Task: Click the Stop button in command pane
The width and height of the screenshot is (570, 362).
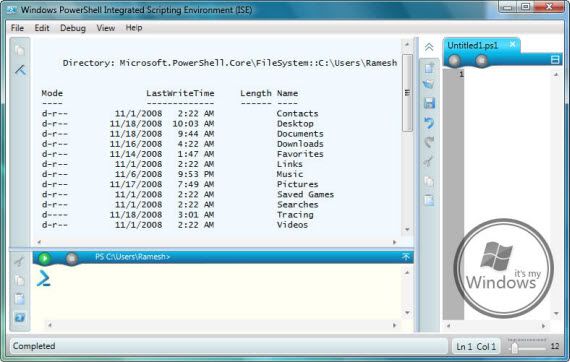Action: coord(72,258)
